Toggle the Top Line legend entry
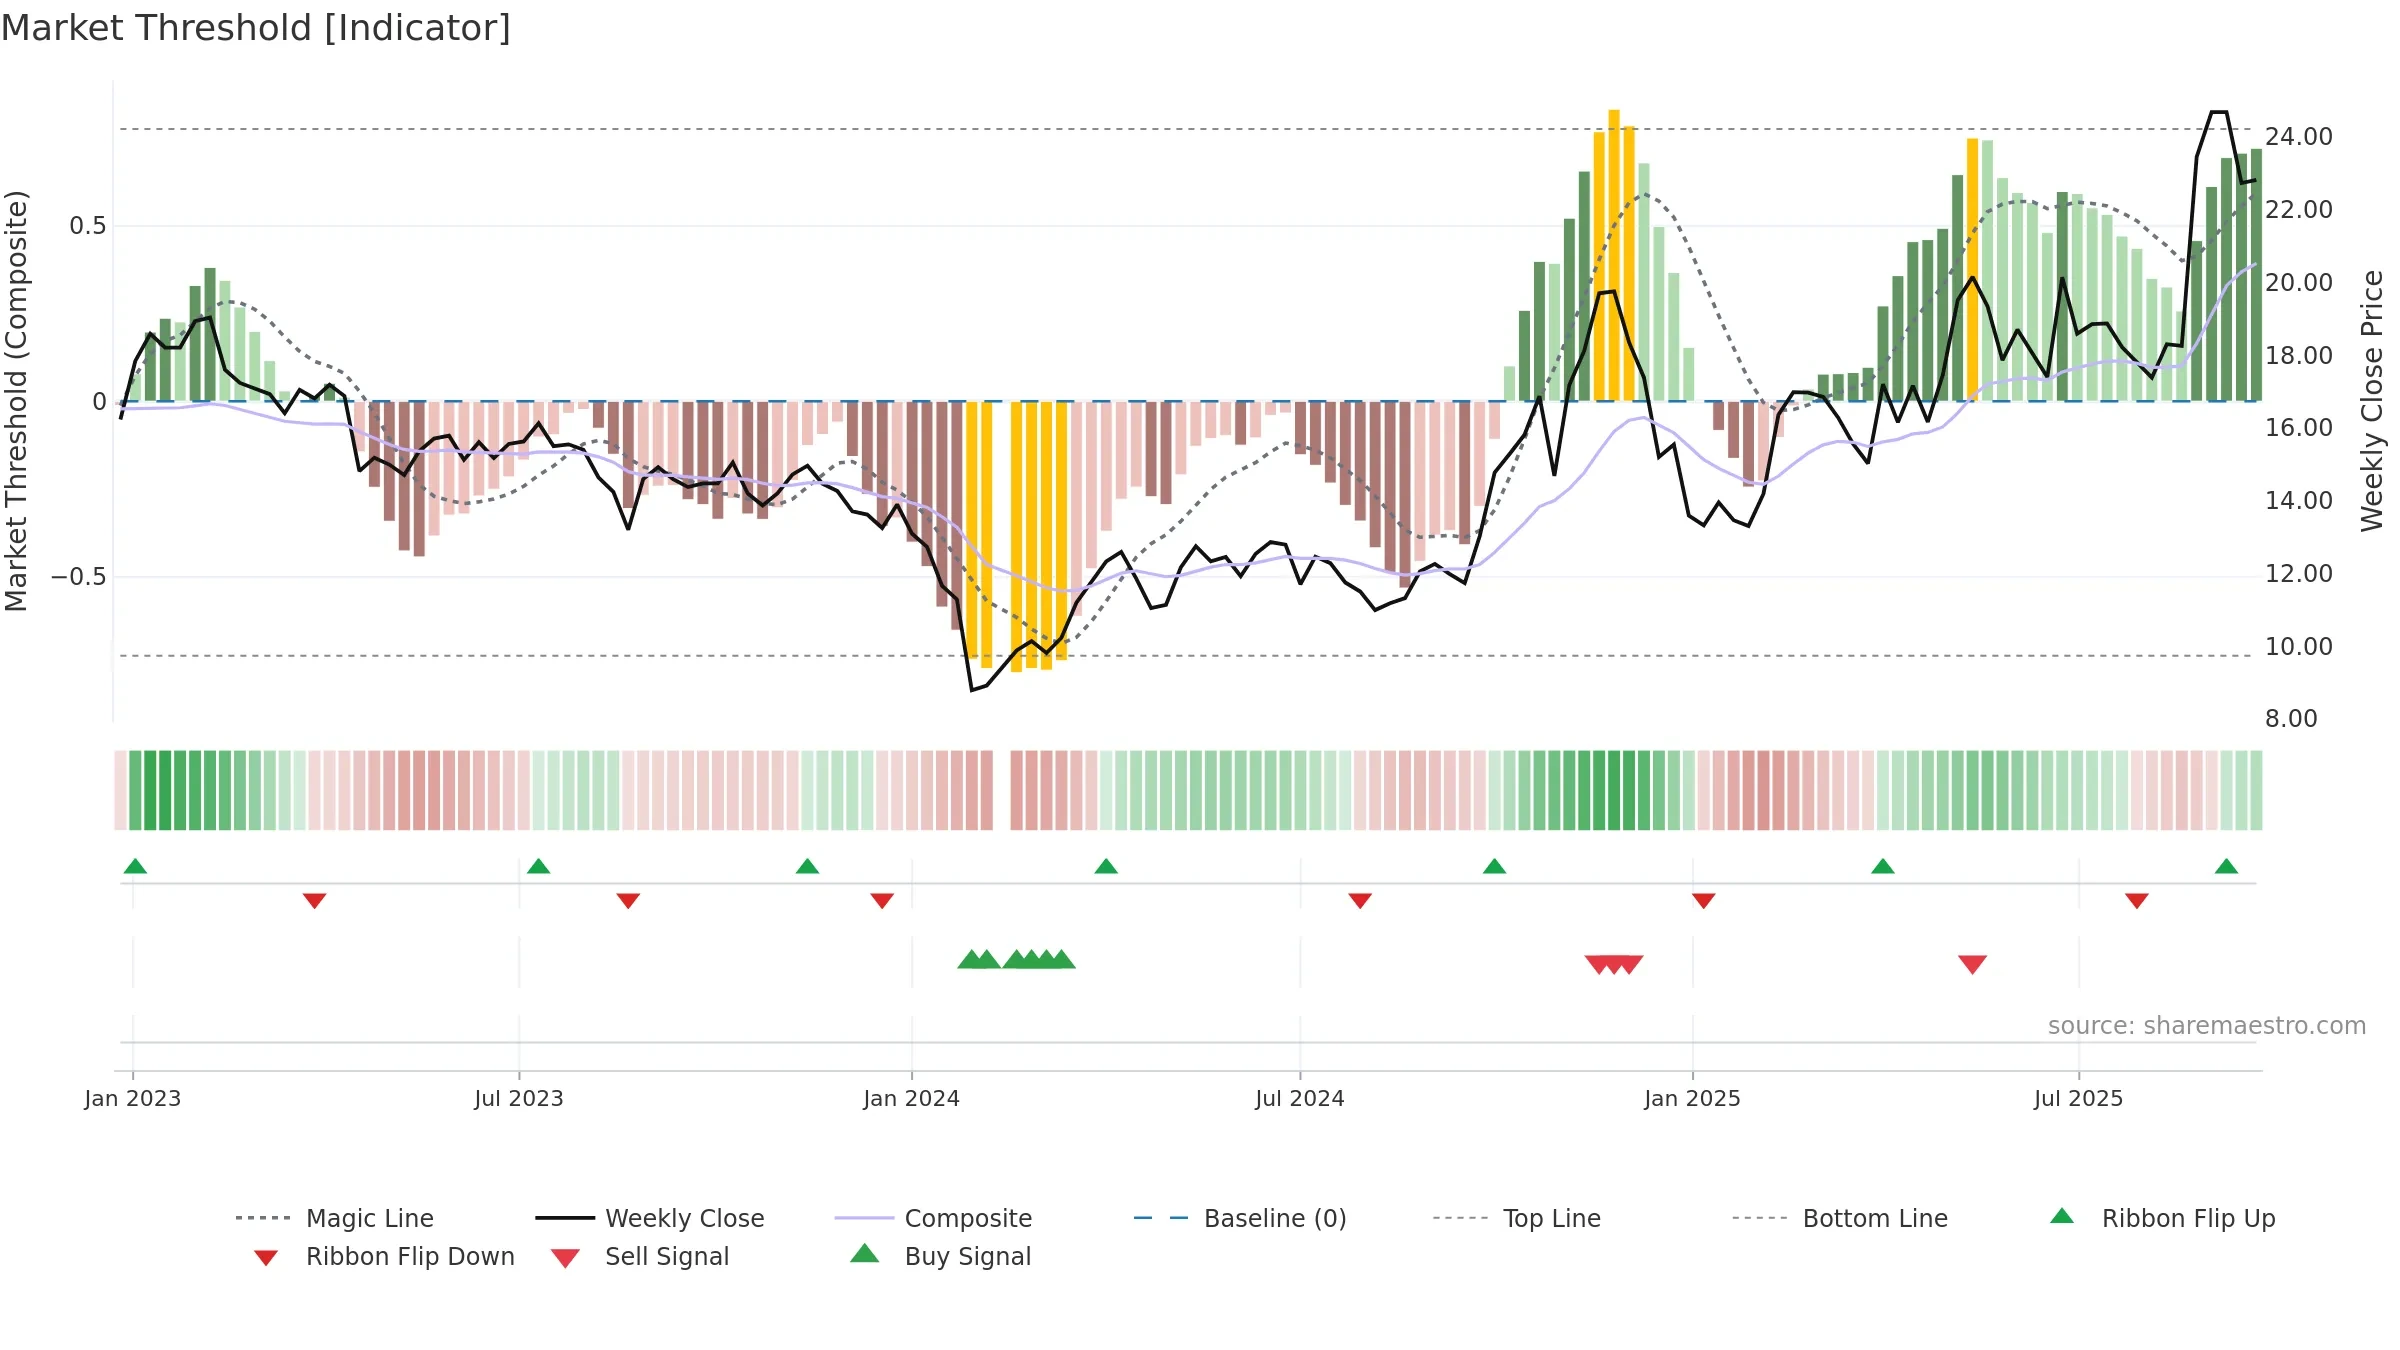 pyautogui.click(x=1516, y=1218)
